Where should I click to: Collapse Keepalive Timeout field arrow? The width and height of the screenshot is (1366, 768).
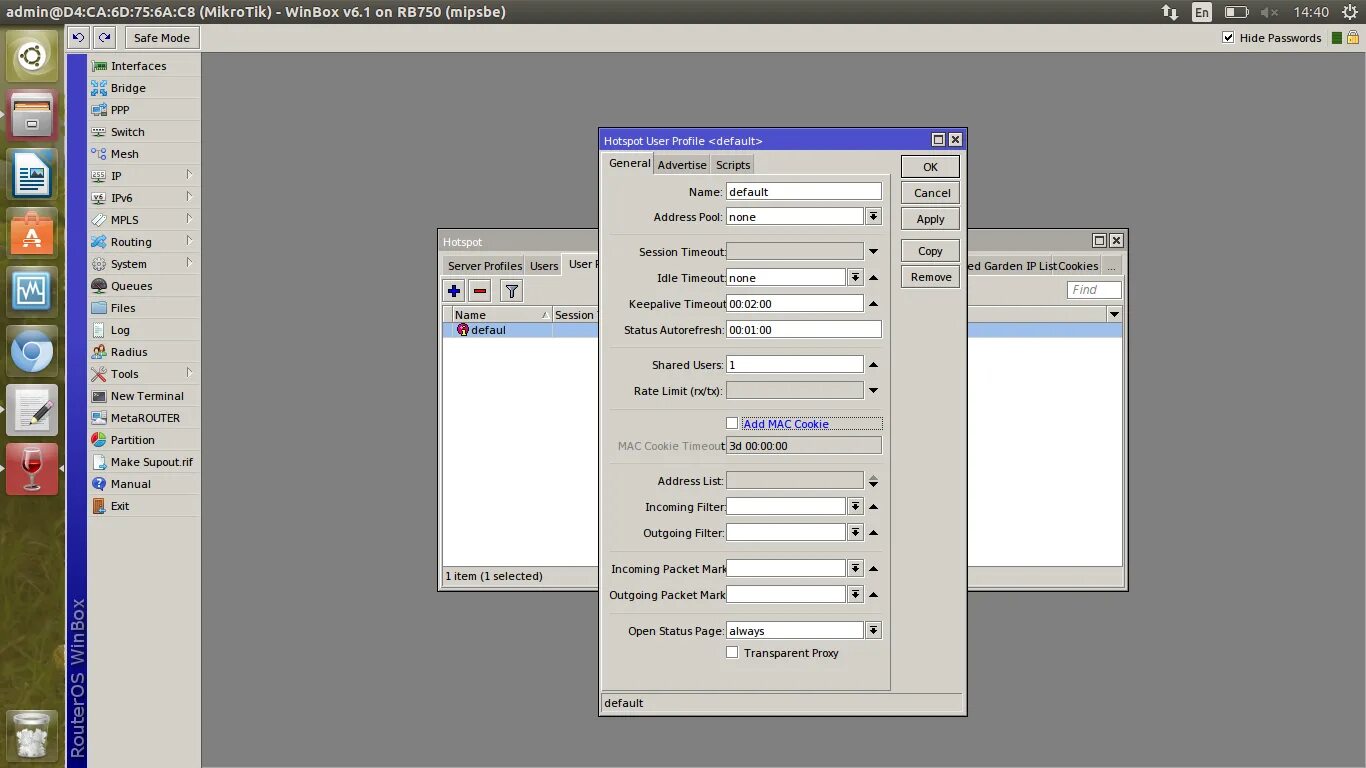873,304
